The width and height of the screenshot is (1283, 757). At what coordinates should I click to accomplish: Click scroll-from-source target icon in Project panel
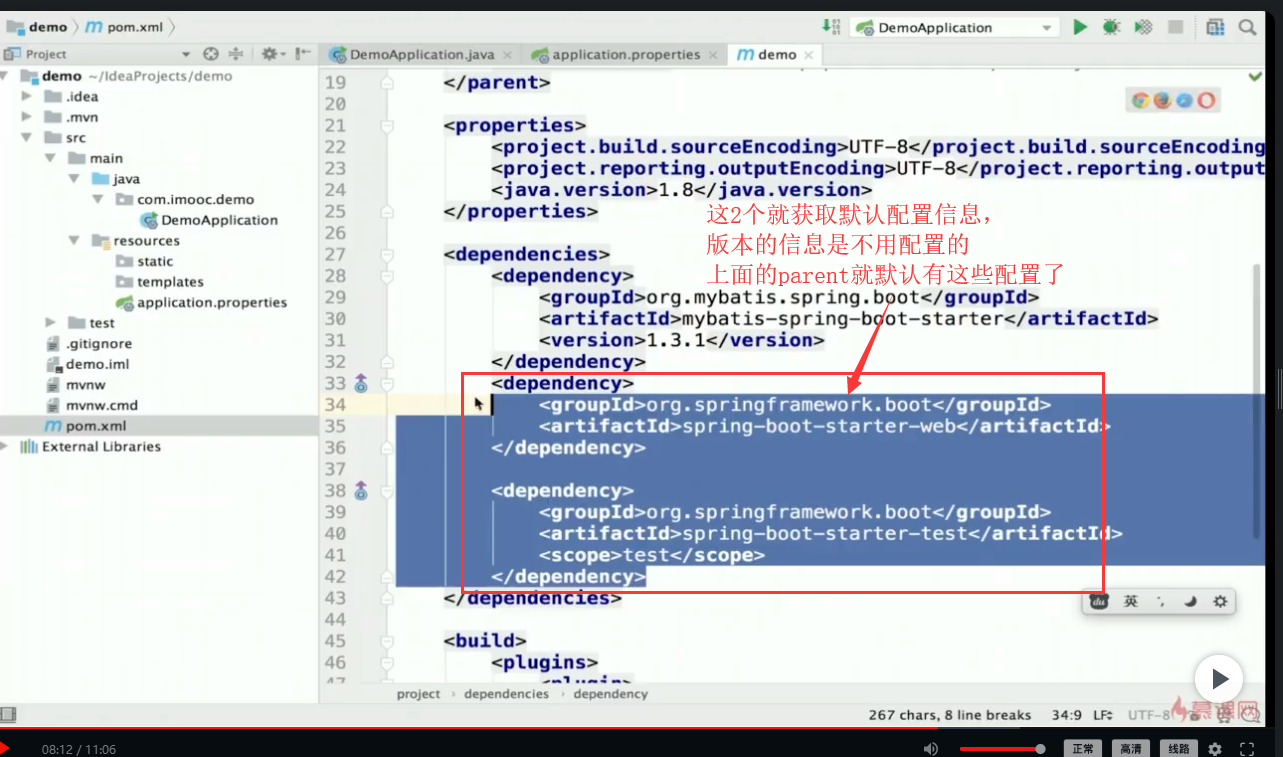[210, 54]
